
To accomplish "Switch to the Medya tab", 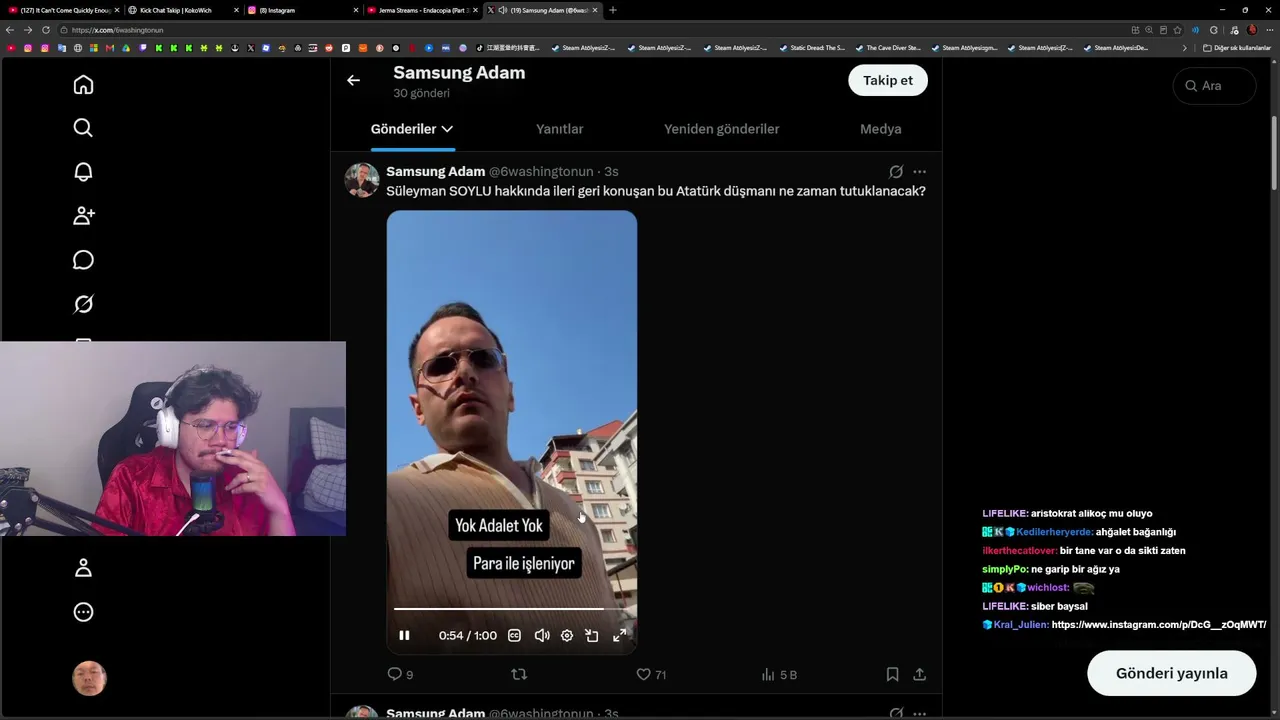I will 880,129.
